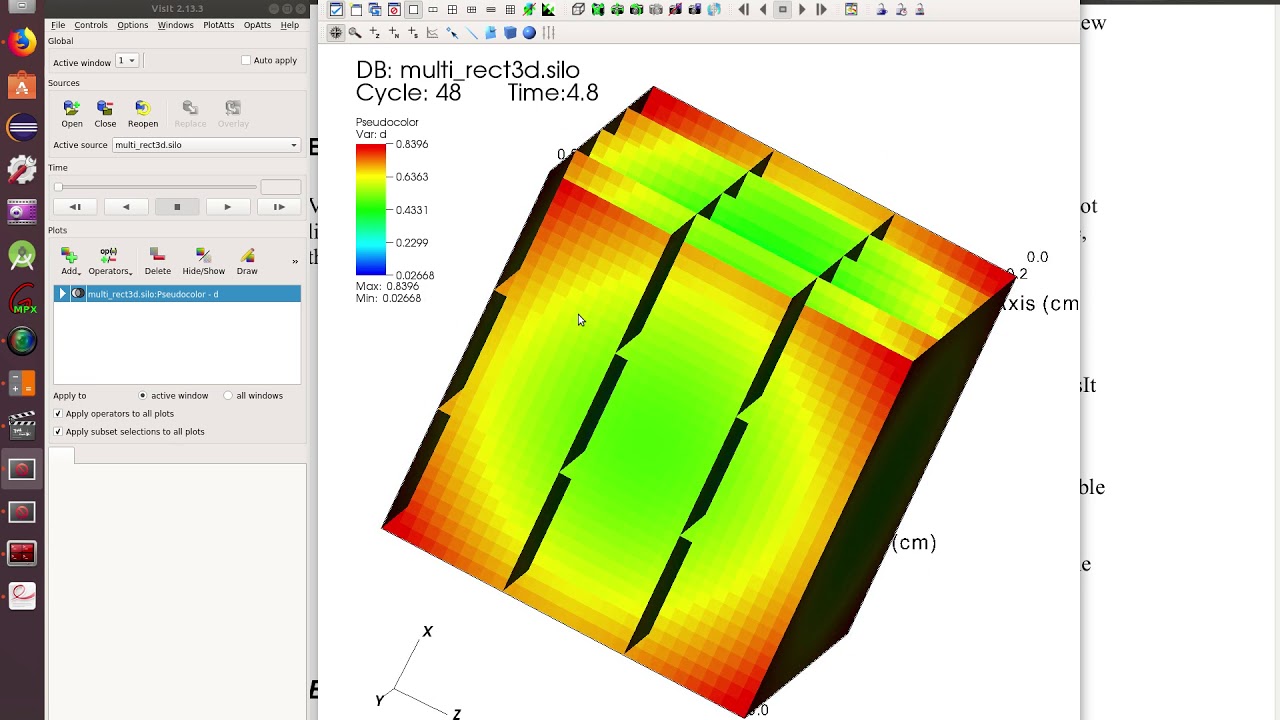The width and height of the screenshot is (1280, 720).
Task: Enable the blue Box tool
Action: [x=510, y=33]
